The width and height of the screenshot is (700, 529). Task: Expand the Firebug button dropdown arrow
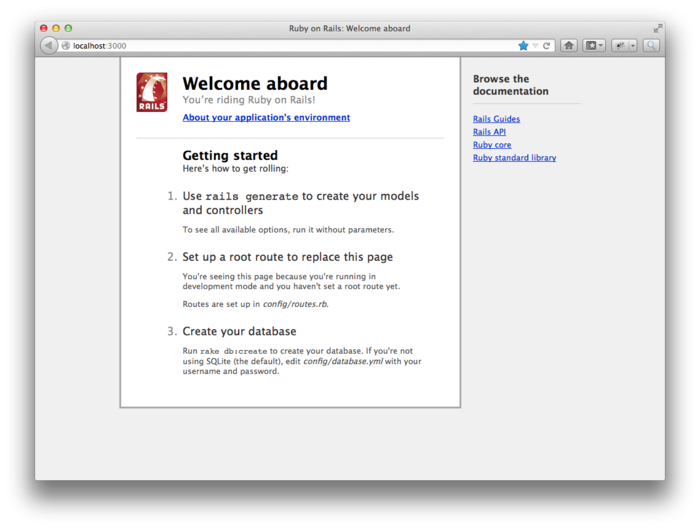631,45
